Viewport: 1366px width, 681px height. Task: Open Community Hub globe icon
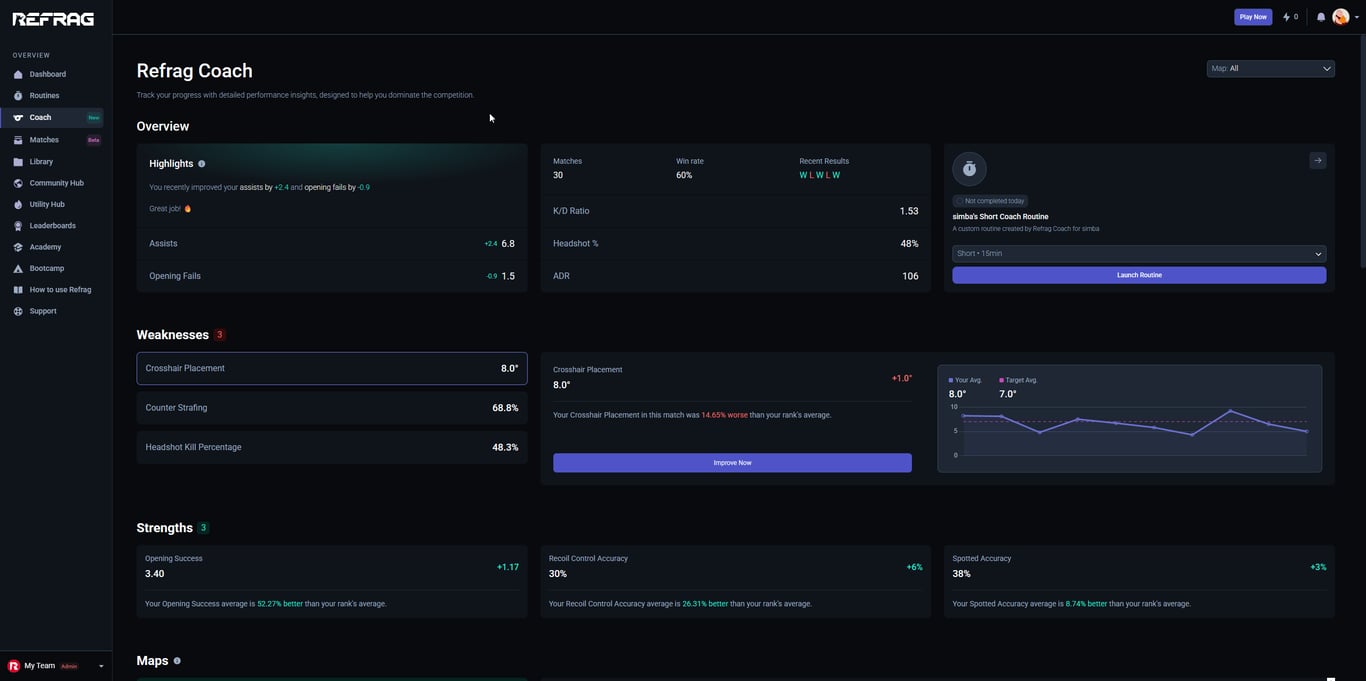[x=18, y=183]
